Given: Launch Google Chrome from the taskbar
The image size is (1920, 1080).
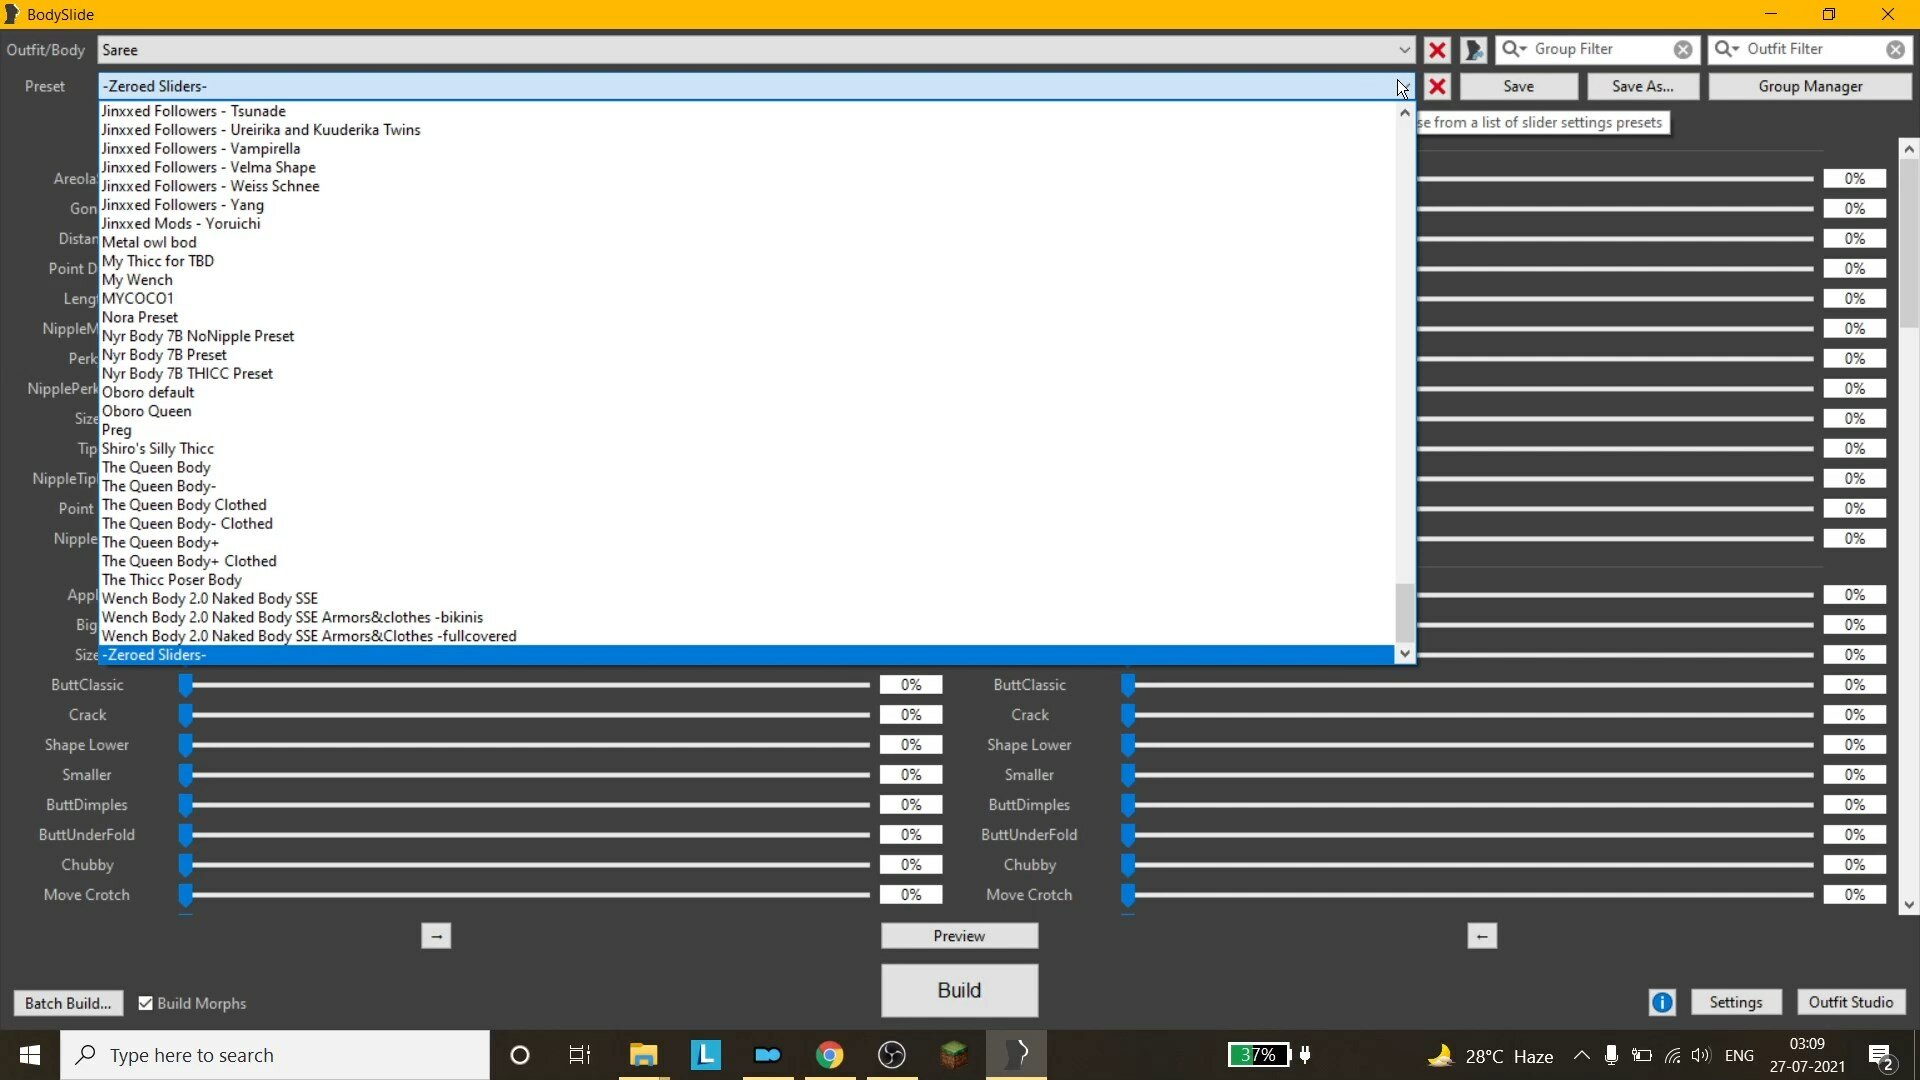Looking at the screenshot, I should 829,1055.
